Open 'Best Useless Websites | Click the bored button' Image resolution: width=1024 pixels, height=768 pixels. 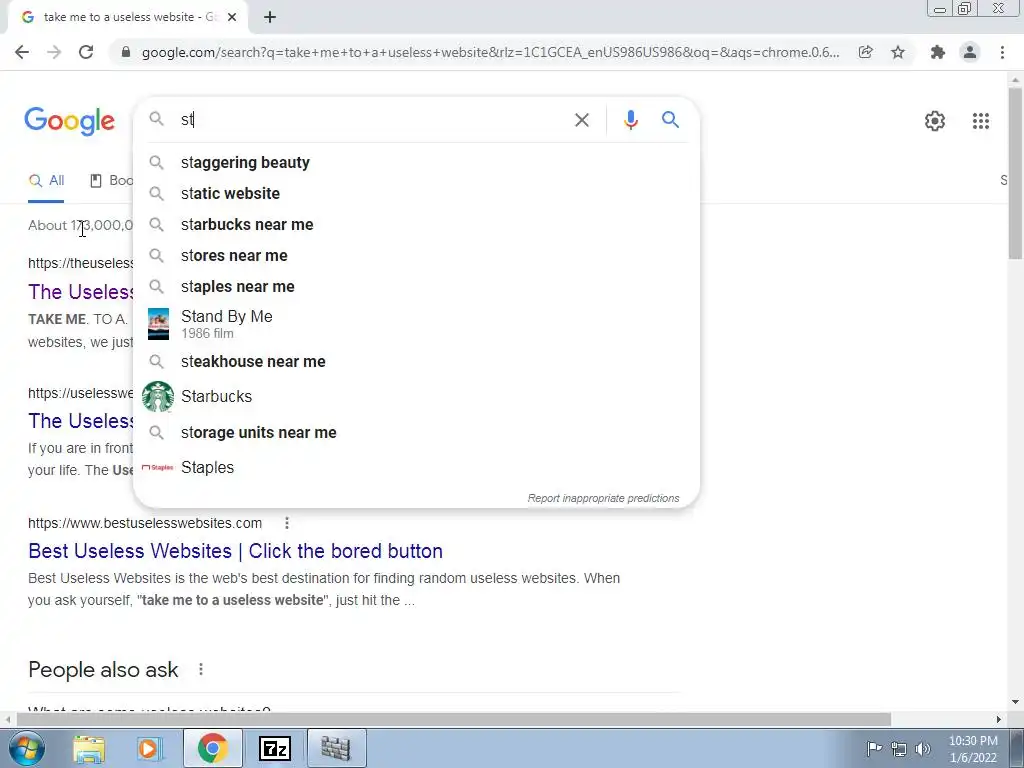[236, 551]
